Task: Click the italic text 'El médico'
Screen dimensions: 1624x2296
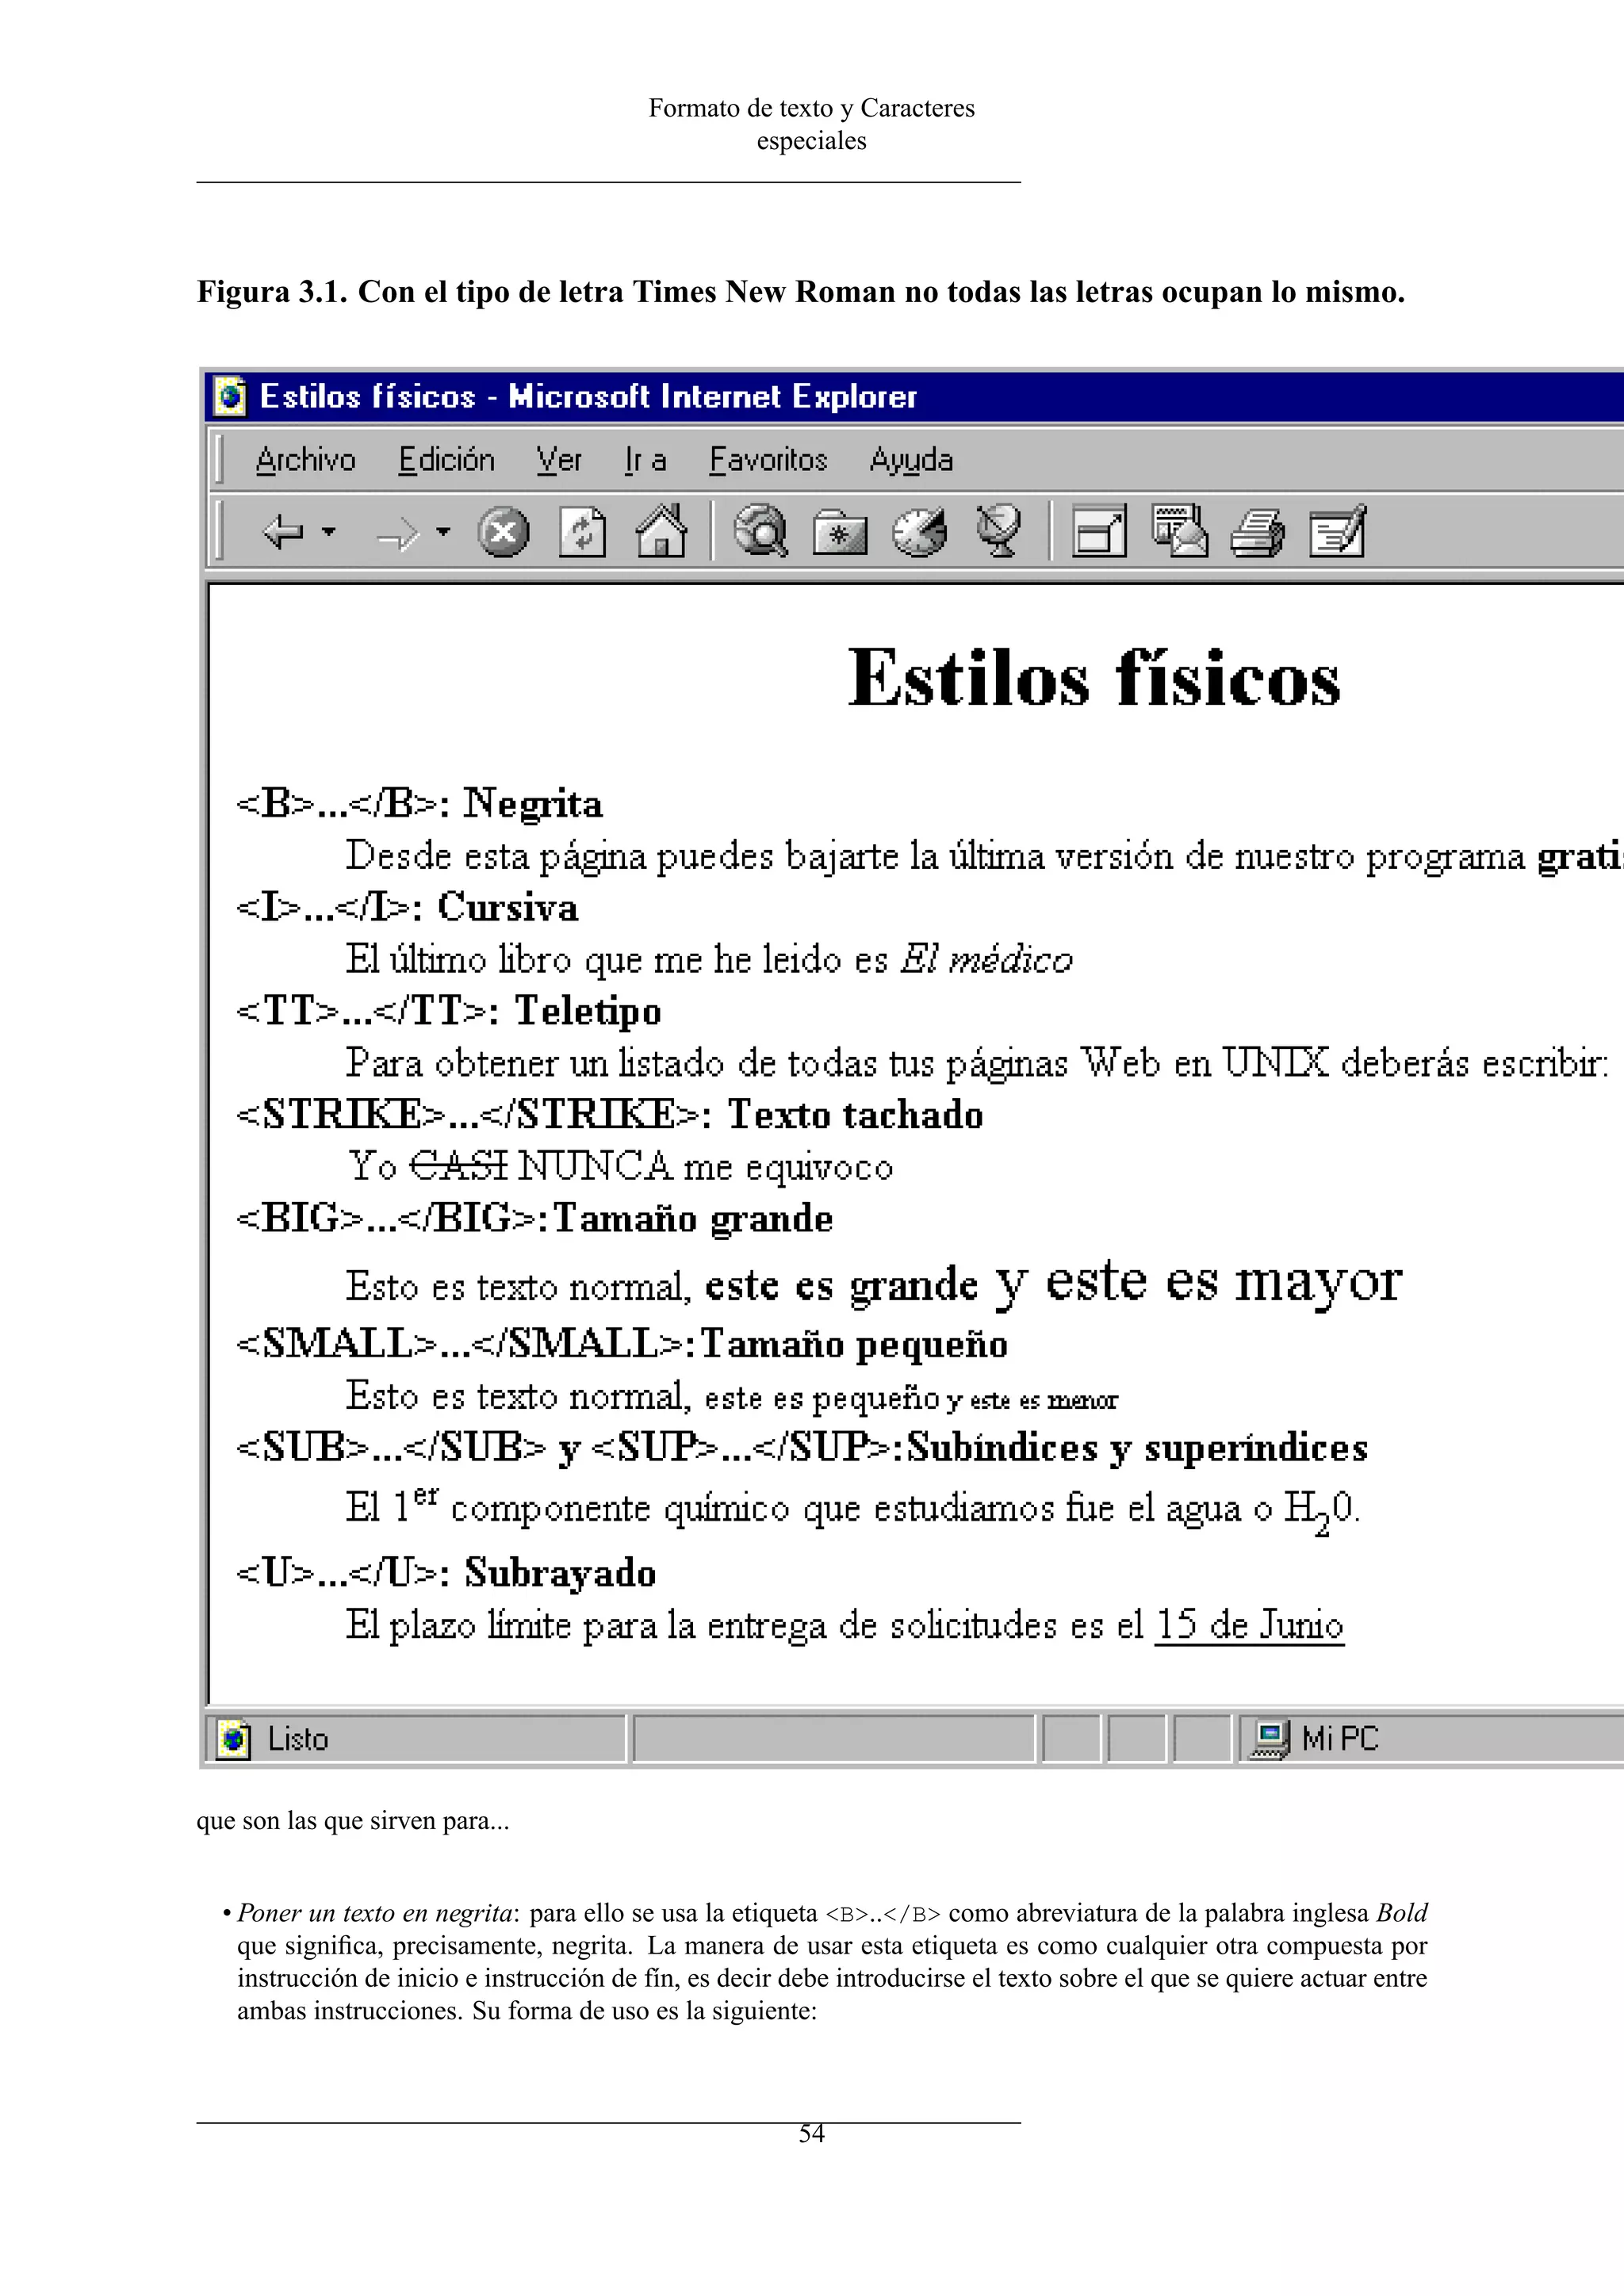Action: click(x=986, y=959)
